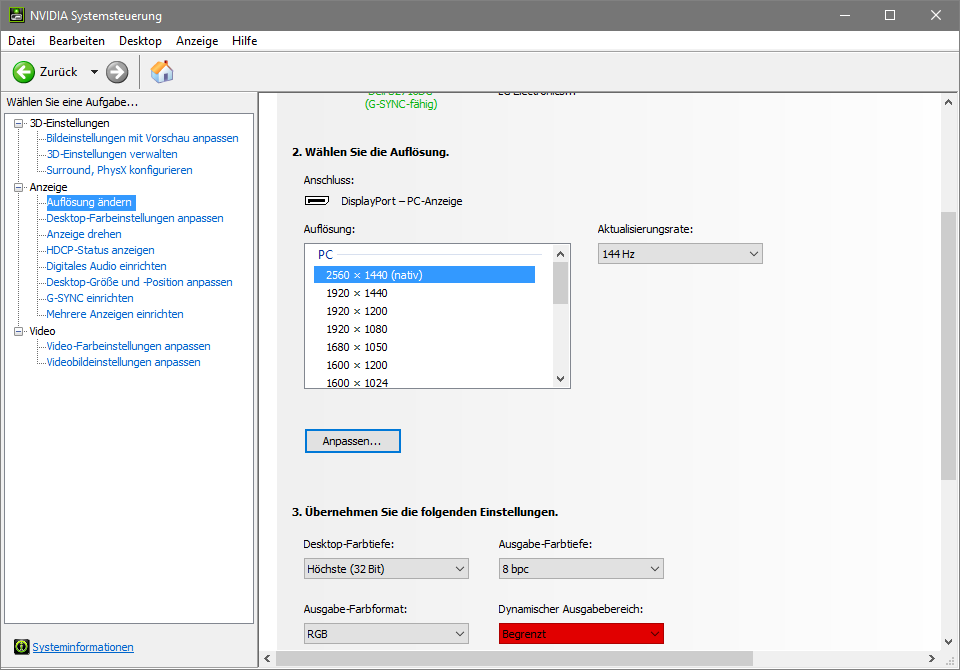960x670 pixels.
Task: Open Digitales Audio einrichten
Action: click(x=107, y=266)
